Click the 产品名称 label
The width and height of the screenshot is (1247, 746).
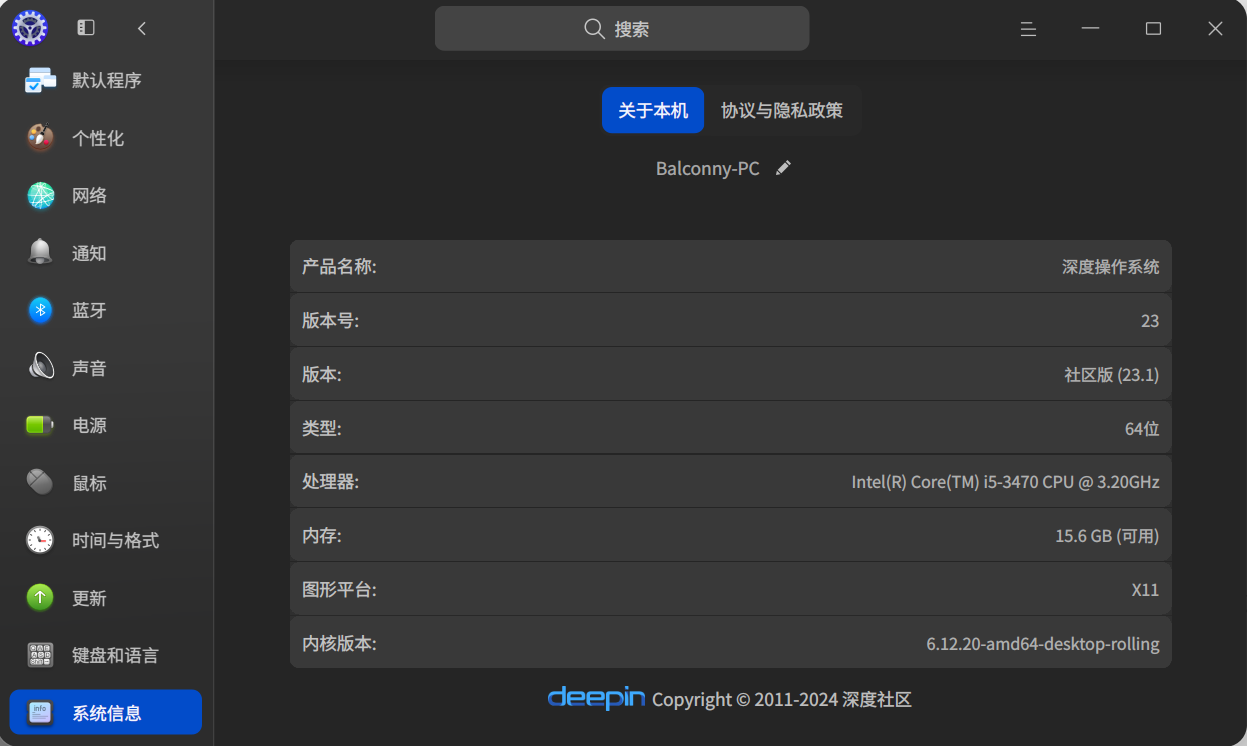coord(339,266)
